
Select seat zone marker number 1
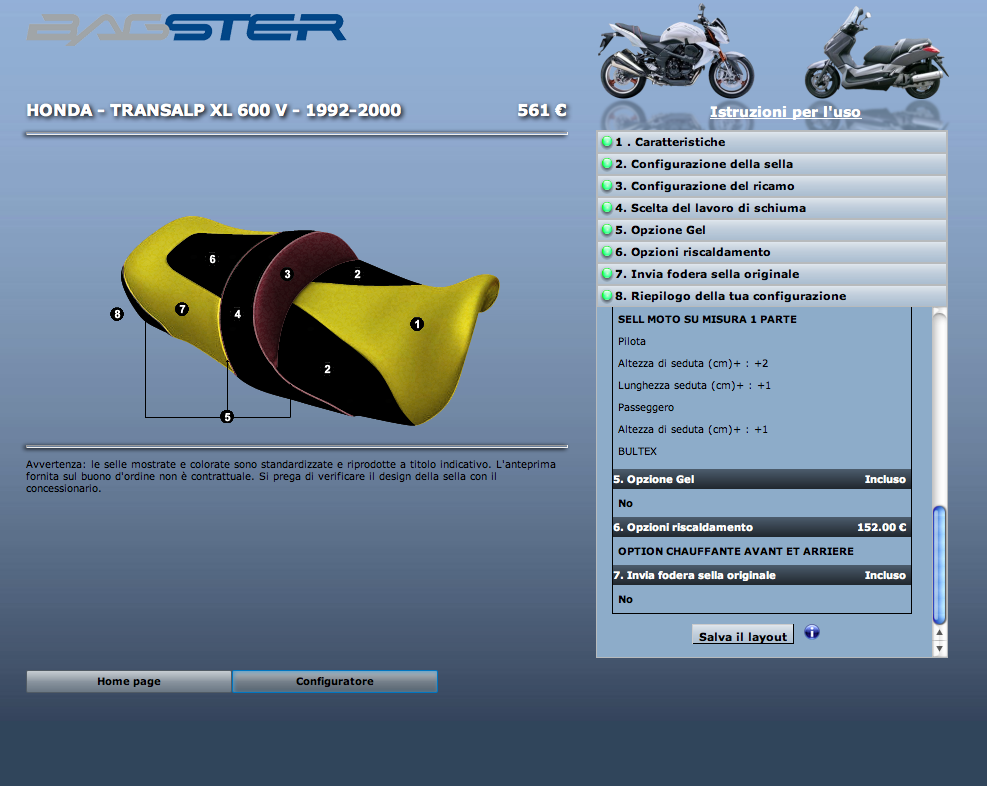point(417,324)
